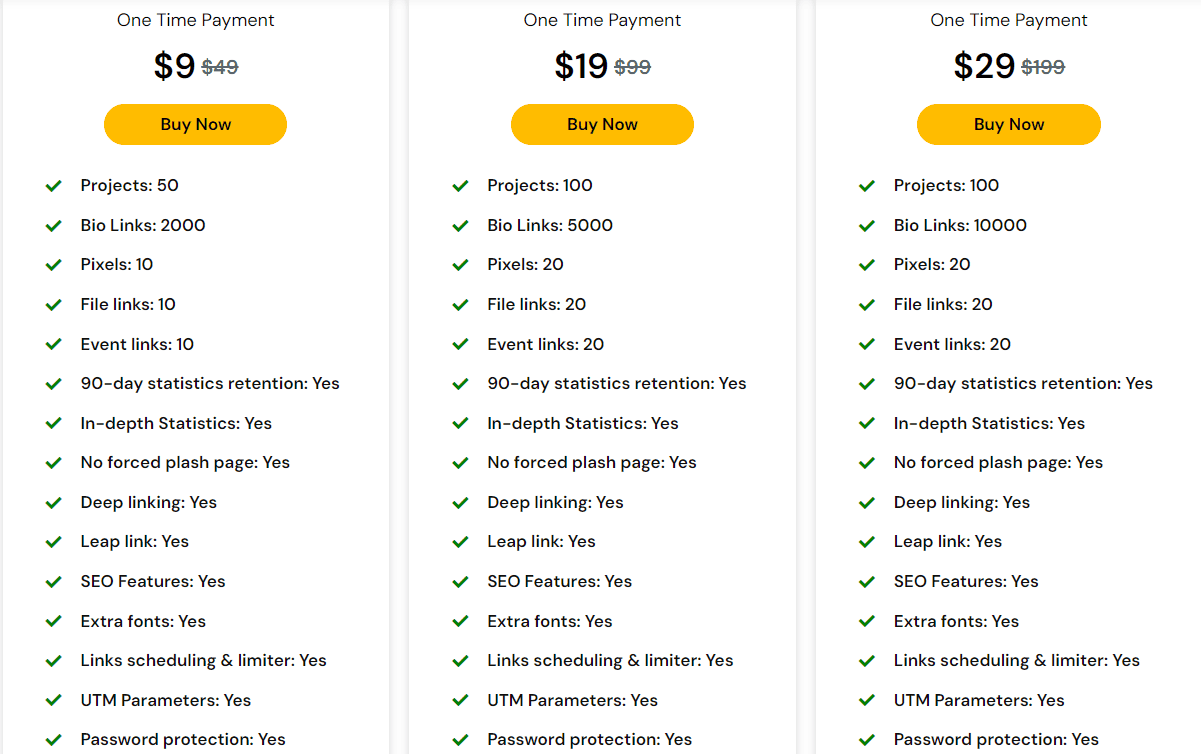Click checkmark beside Bio Links: 2000

pyautogui.click(x=54, y=226)
